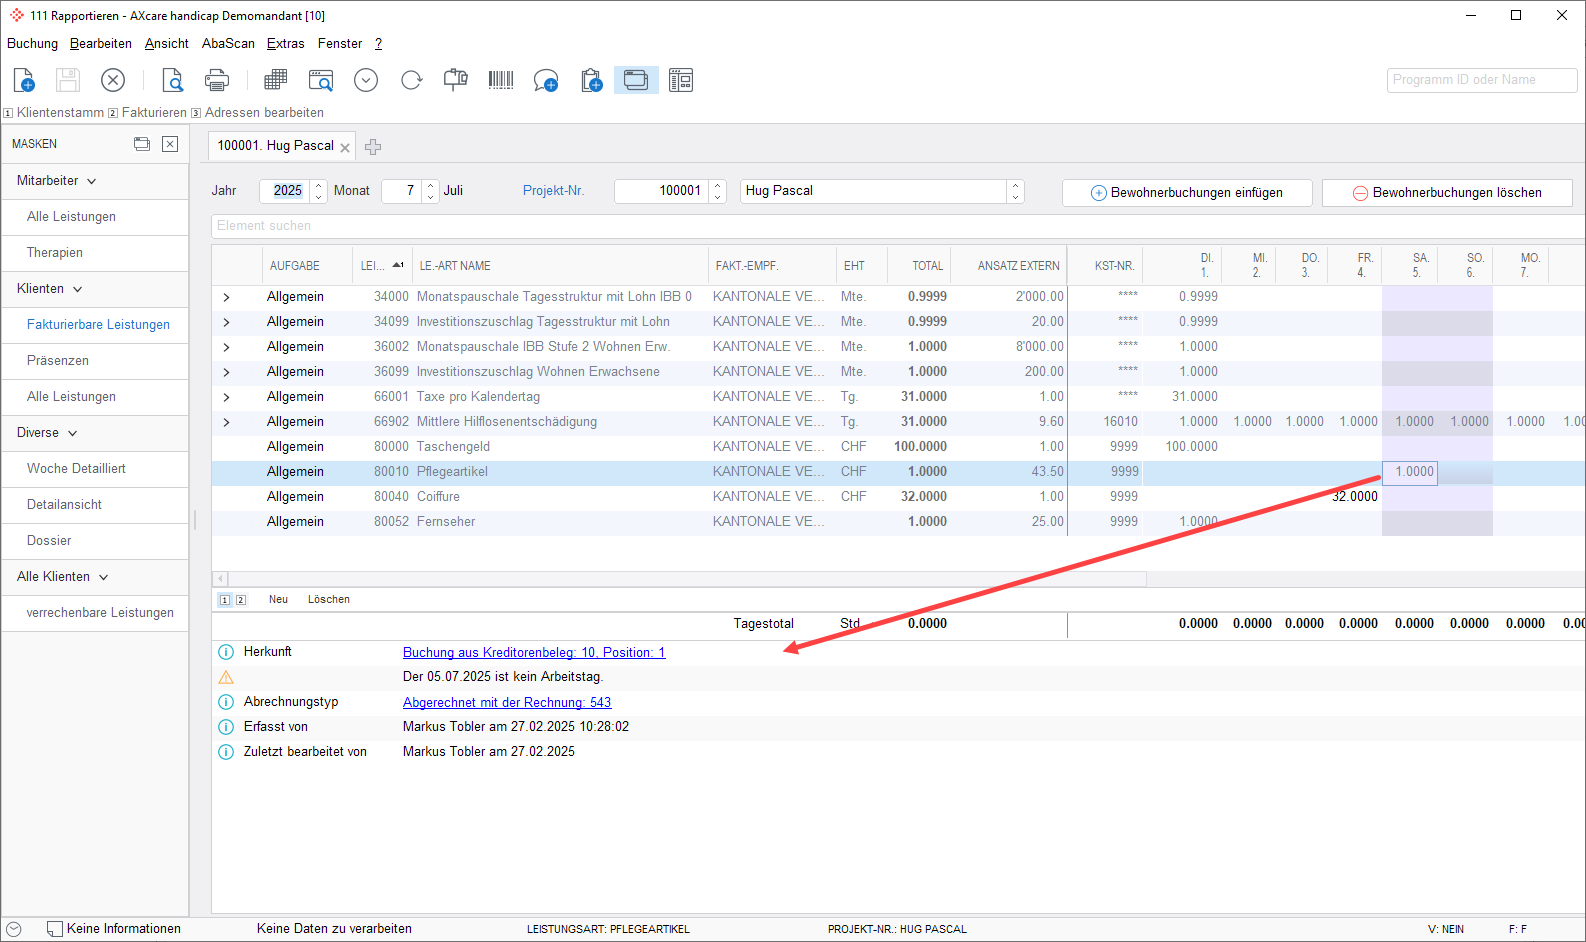Toggle page 2 indicator below the table
Viewport: 1586px width, 942px height.
(241, 600)
